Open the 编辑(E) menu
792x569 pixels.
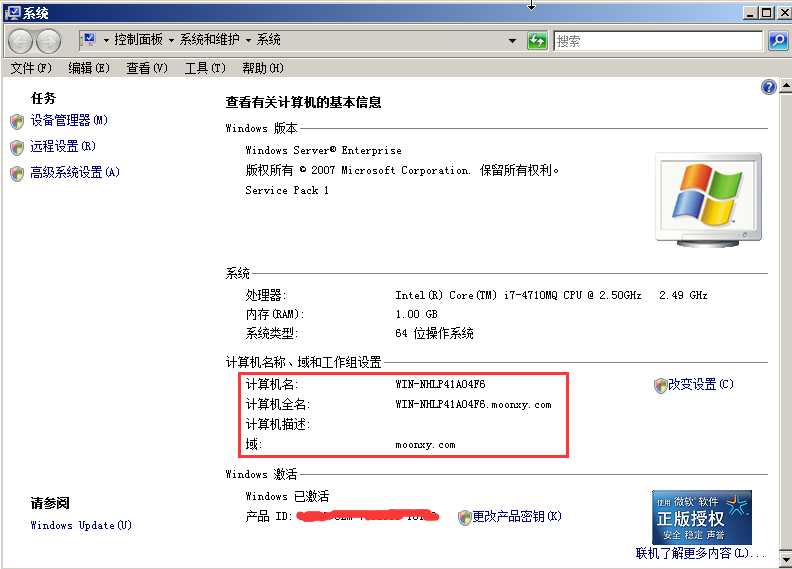pos(89,68)
